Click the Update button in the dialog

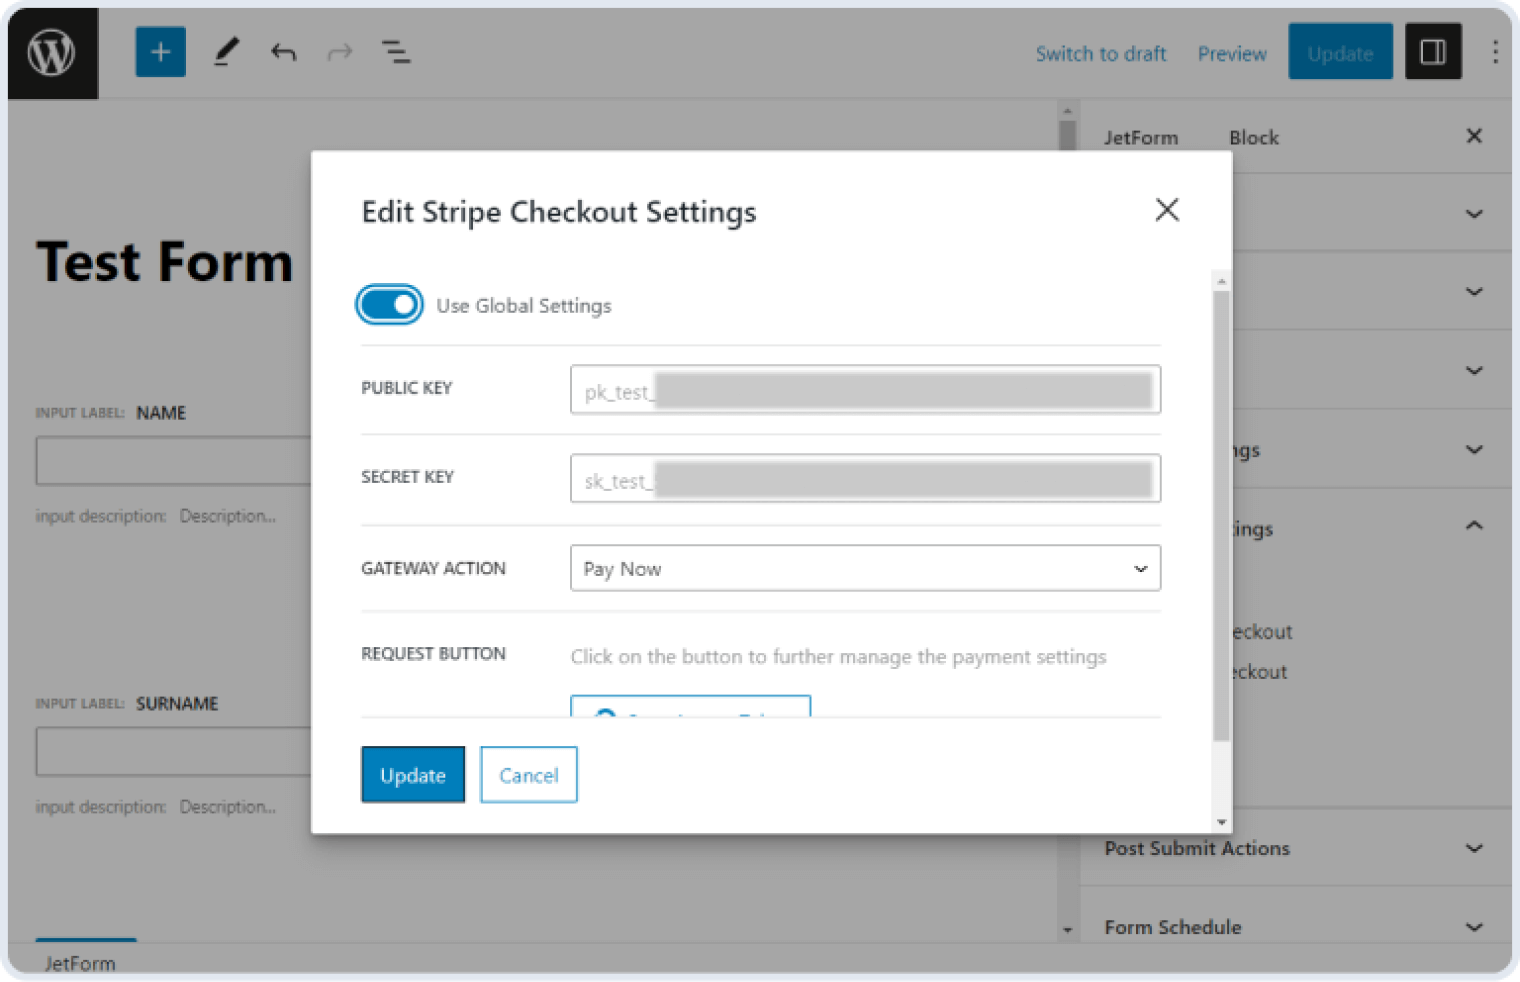coord(413,774)
